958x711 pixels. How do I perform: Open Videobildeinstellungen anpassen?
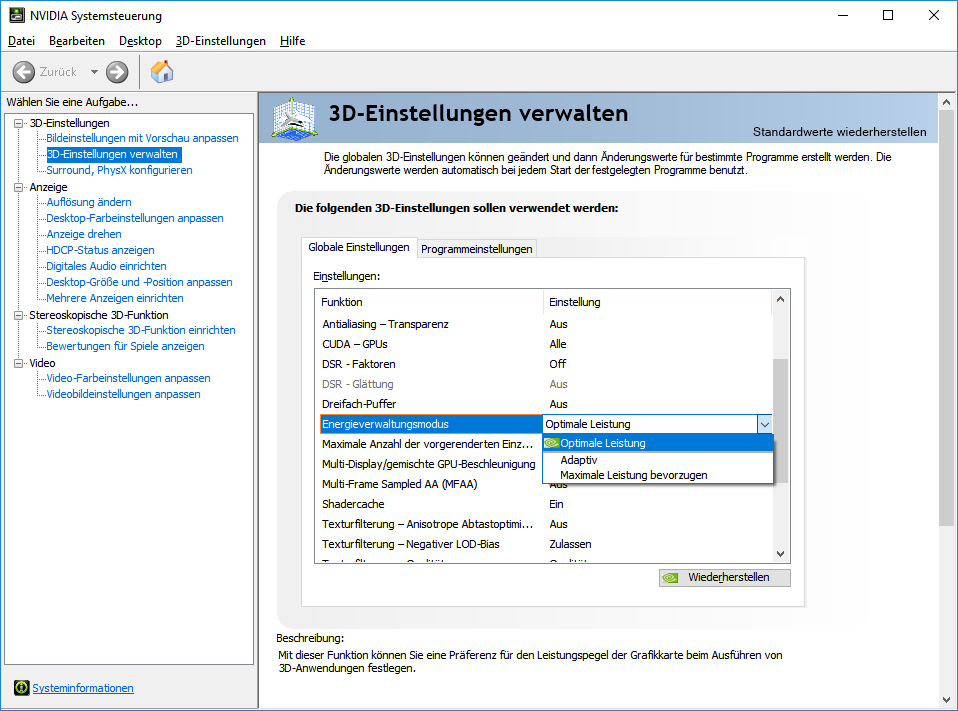[123, 394]
